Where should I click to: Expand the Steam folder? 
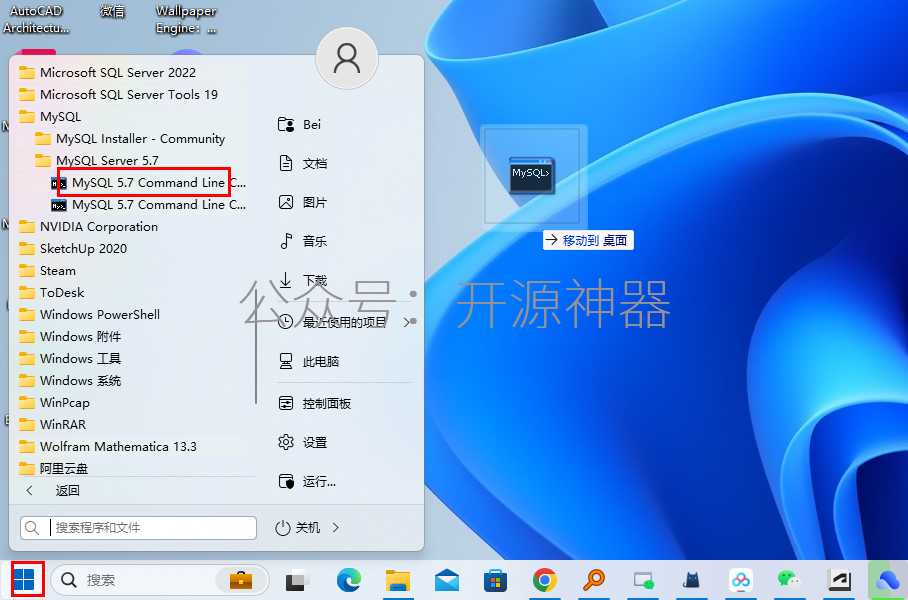(x=47, y=270)
